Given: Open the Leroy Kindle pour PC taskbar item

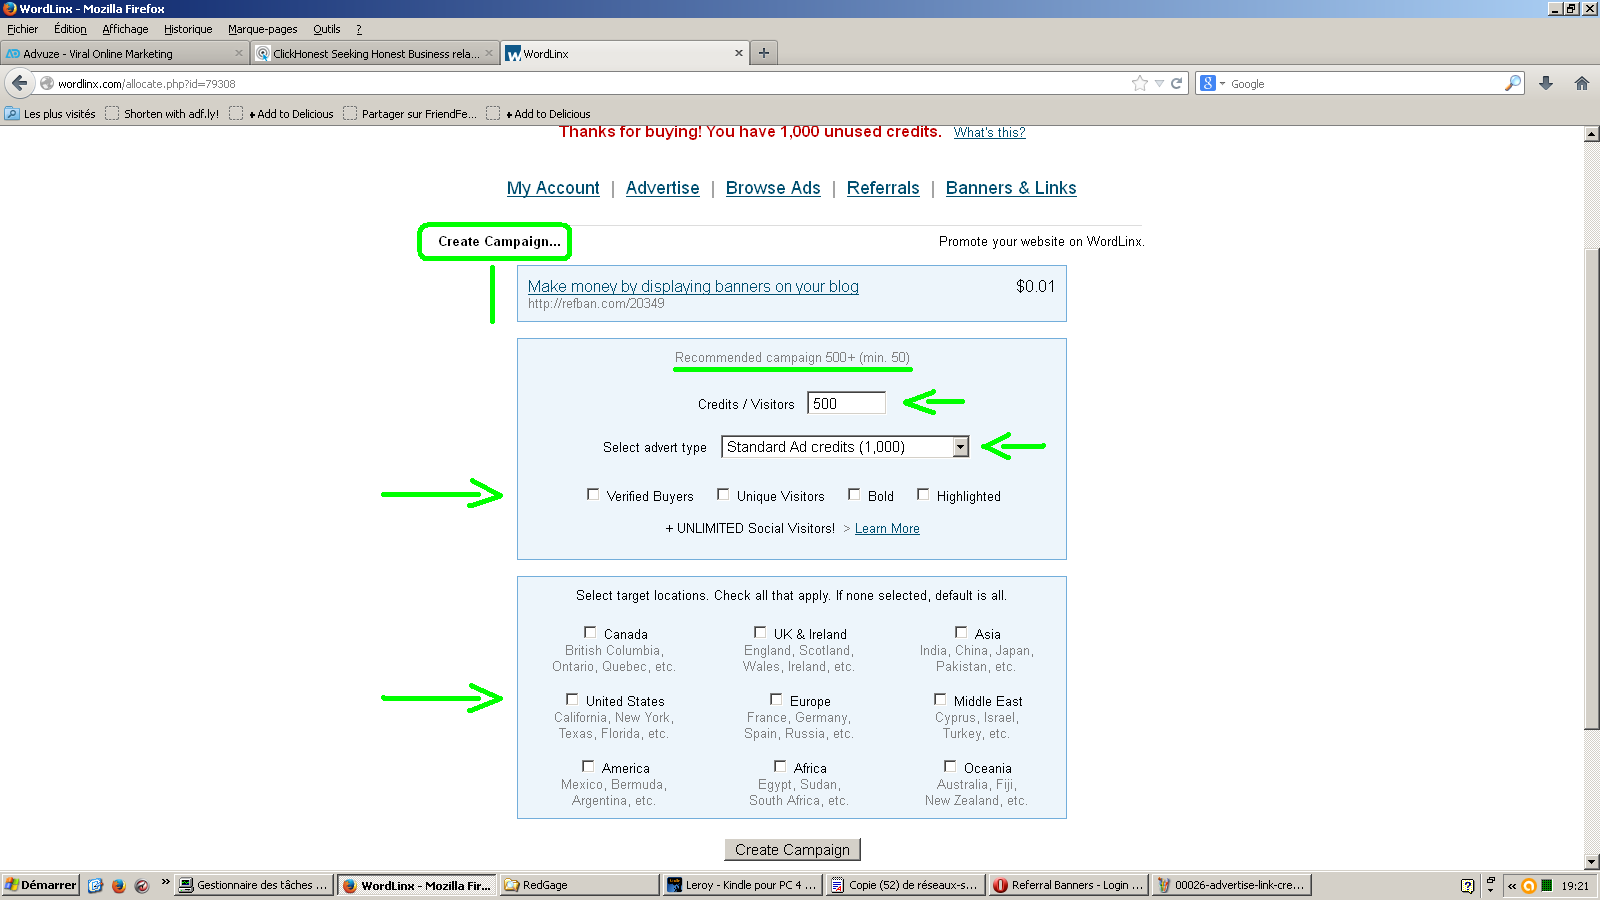Looking at the screenshot, I should [742, 885].
